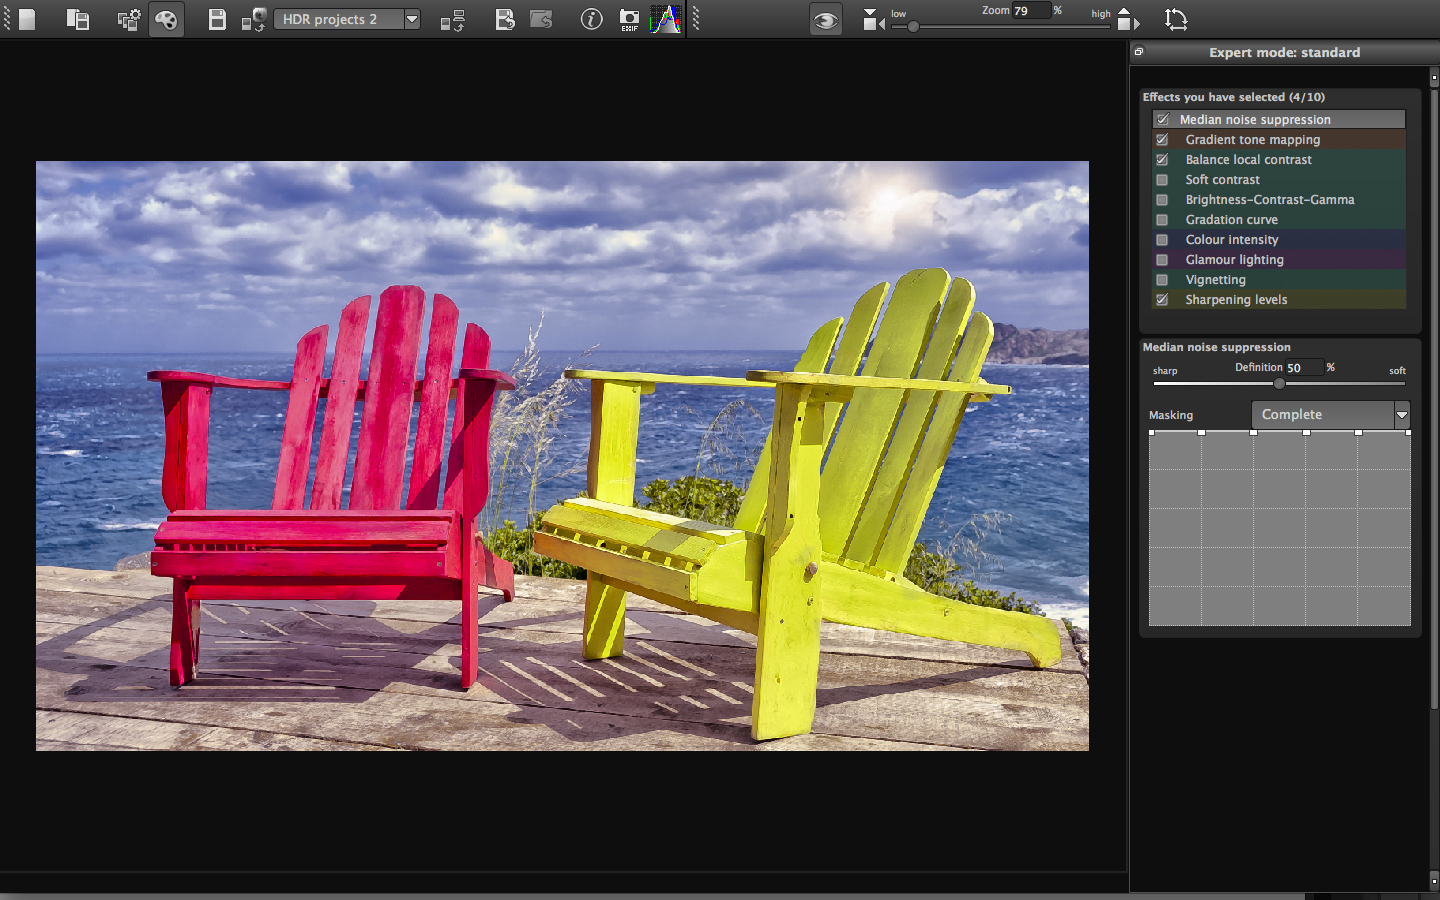Screen dimensions: 1440x900
Task: Select Balance local contrast effect row
Action: (x=1279, y=159)
